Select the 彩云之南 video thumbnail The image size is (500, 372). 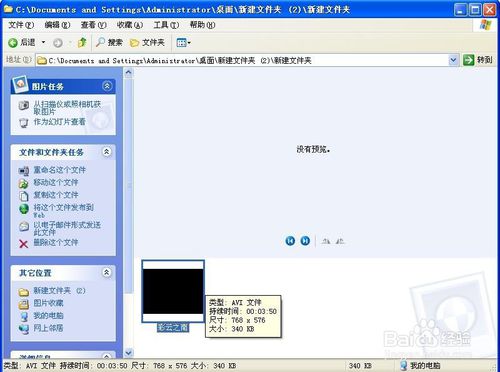(x=173, y=291)
